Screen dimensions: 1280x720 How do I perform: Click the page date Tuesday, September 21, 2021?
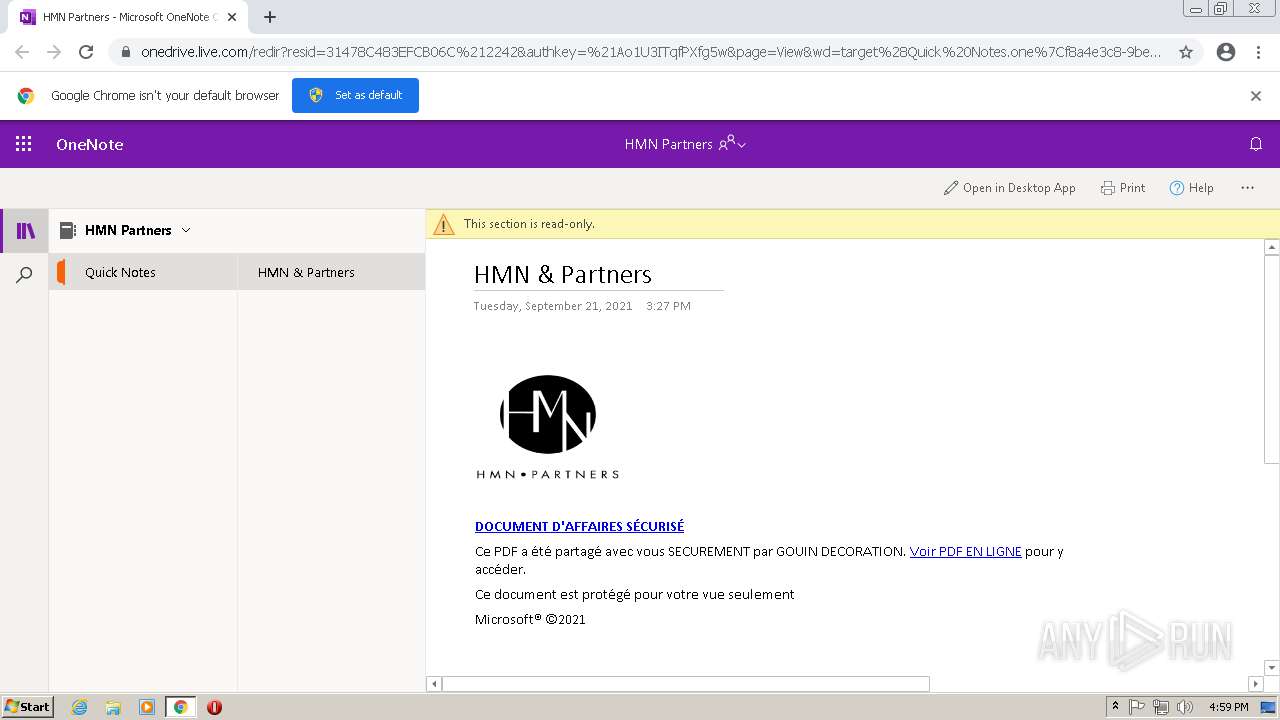553,306
